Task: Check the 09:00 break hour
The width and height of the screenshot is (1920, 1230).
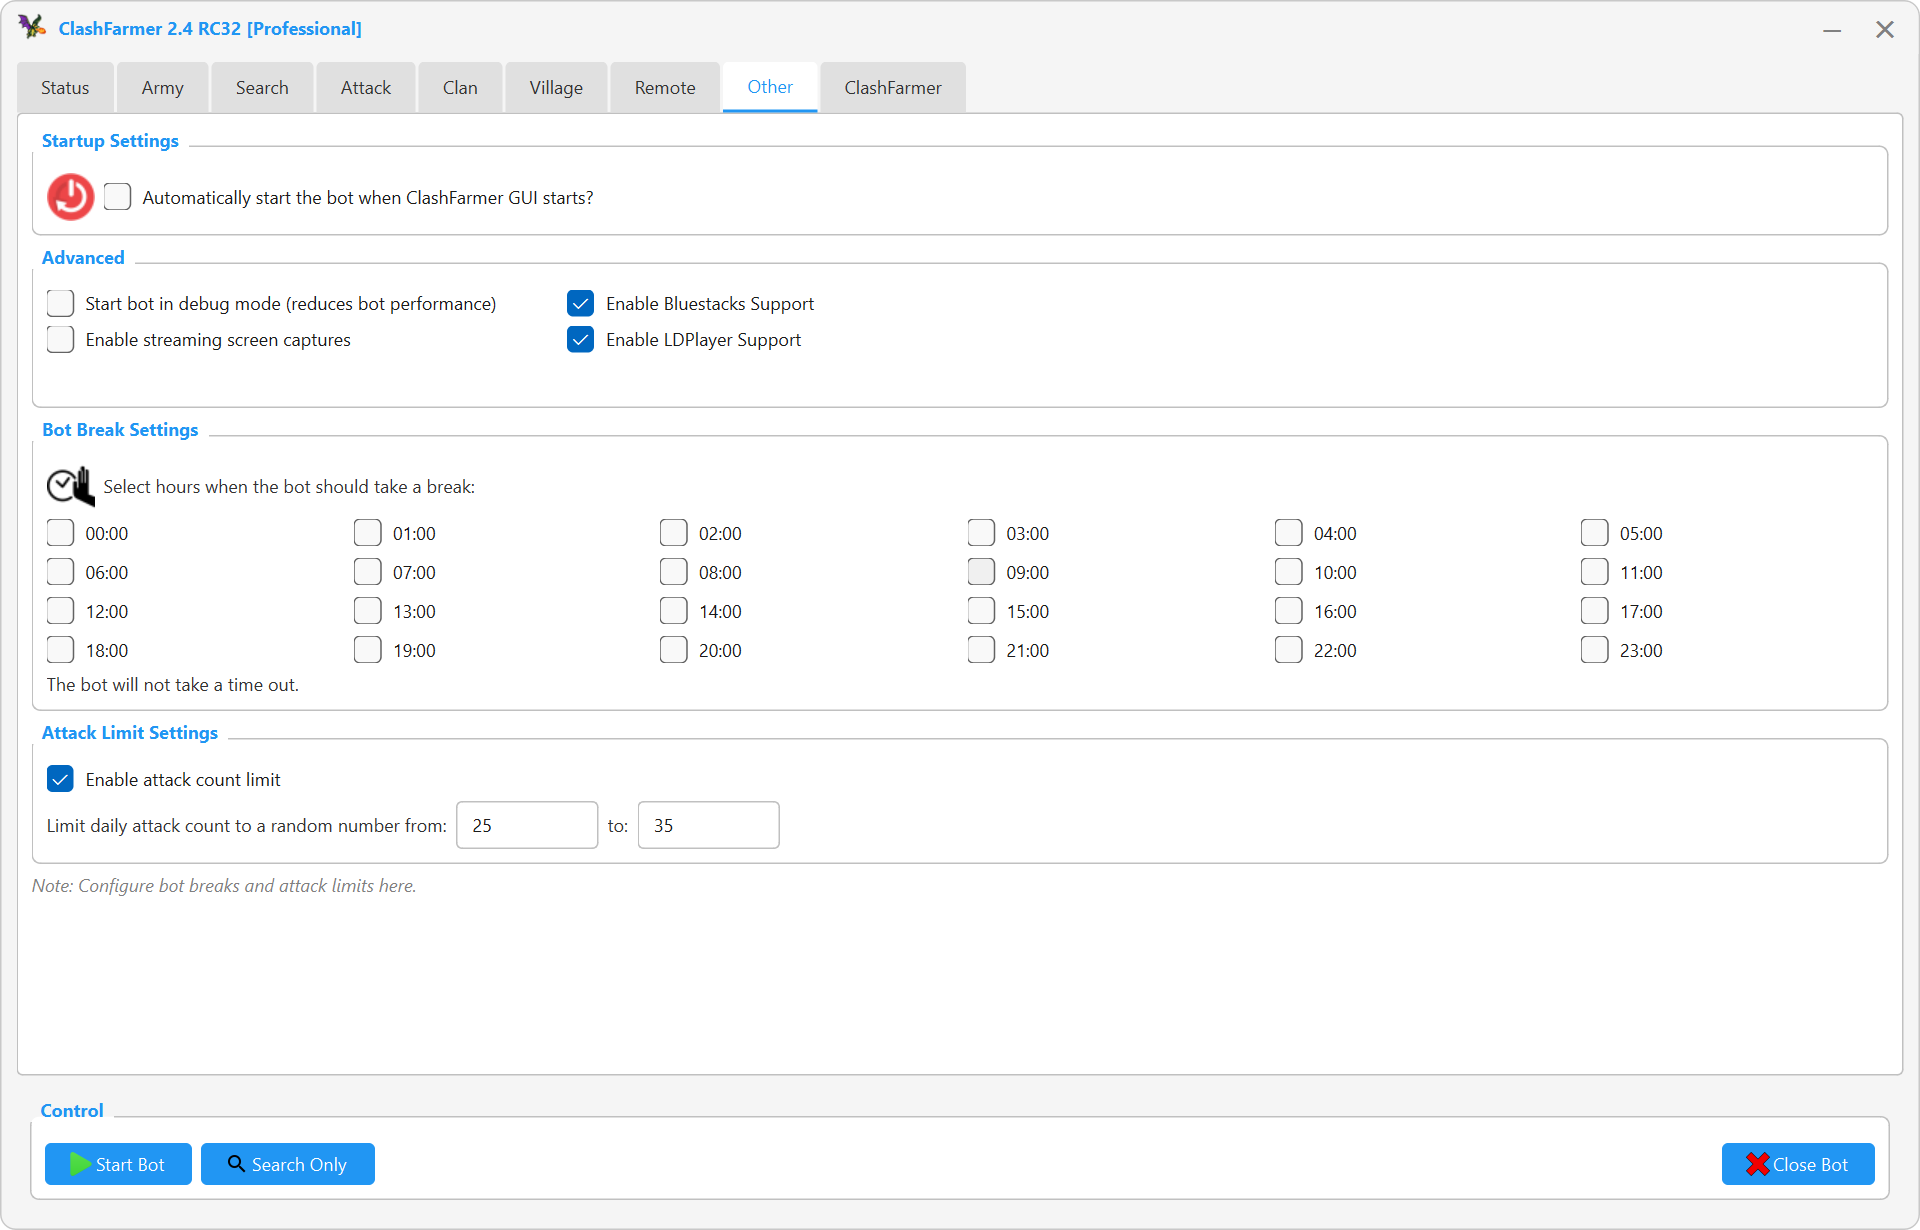Action: click(x=981, y=571)
